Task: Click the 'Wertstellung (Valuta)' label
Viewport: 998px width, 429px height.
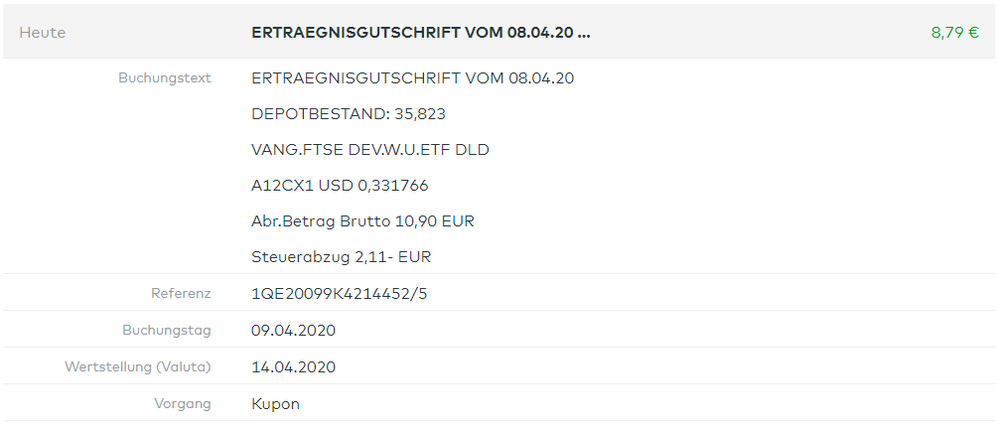Action: pos(138,367)
